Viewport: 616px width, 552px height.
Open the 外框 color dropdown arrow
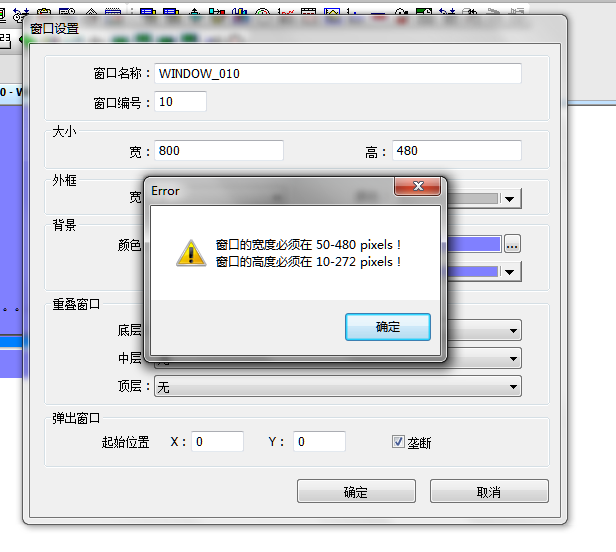tap(510, 199)
